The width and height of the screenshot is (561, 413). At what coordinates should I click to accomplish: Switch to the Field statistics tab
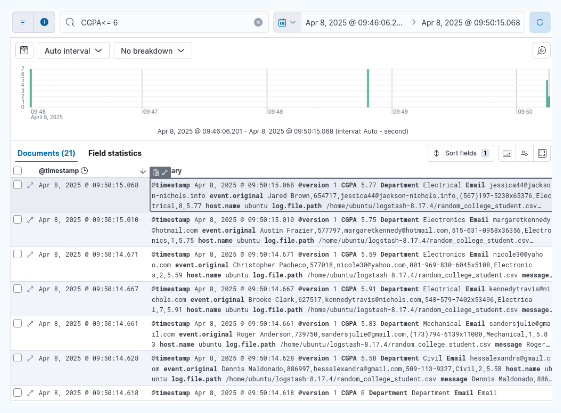(115, 153)
